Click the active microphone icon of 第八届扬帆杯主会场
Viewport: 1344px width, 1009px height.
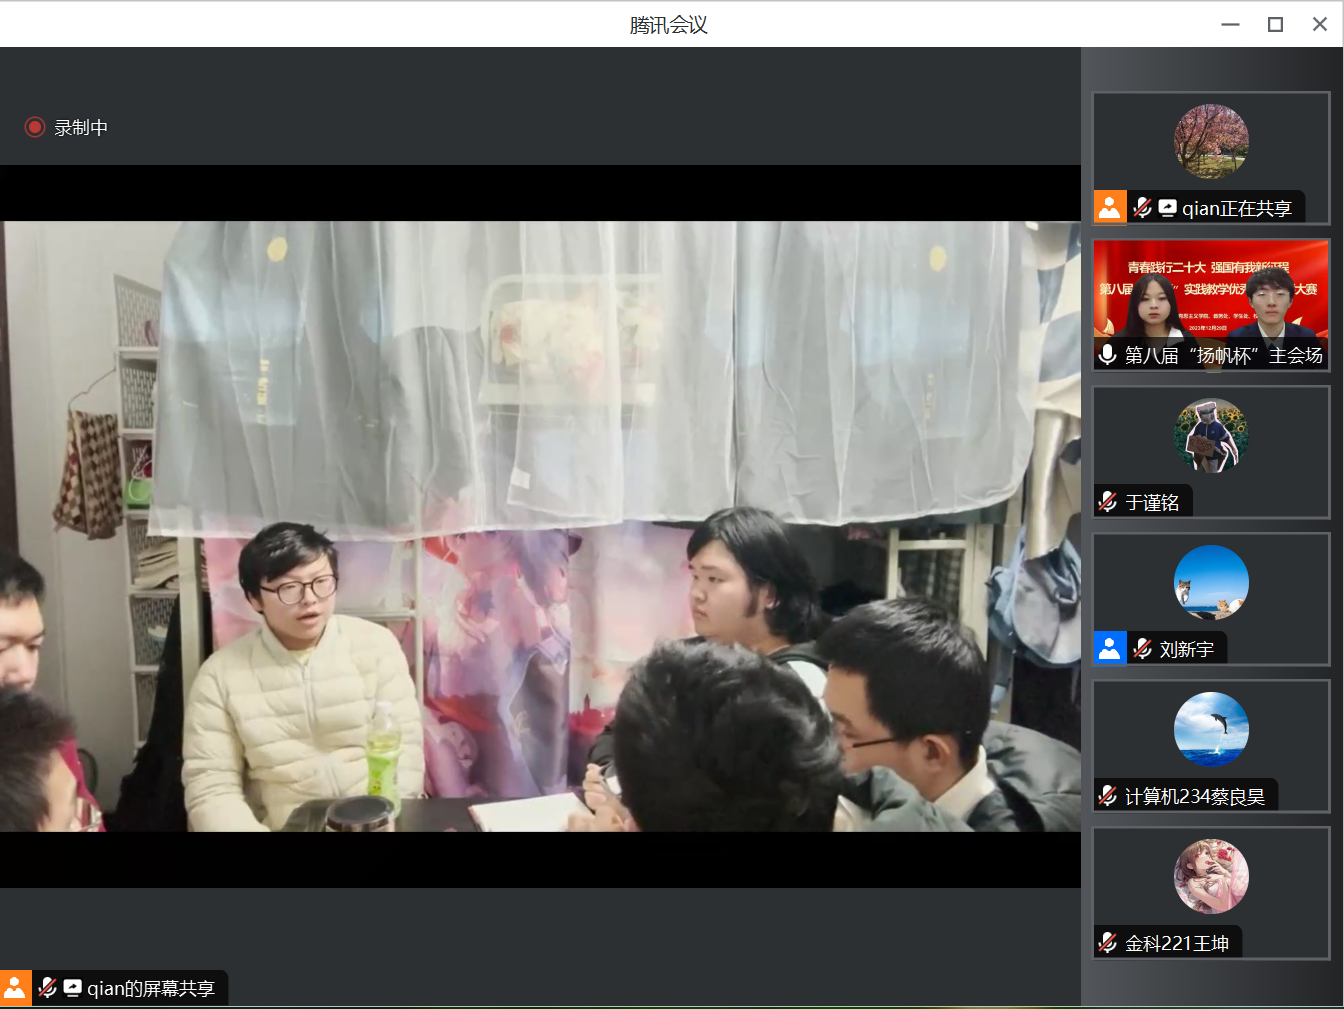1107,353
